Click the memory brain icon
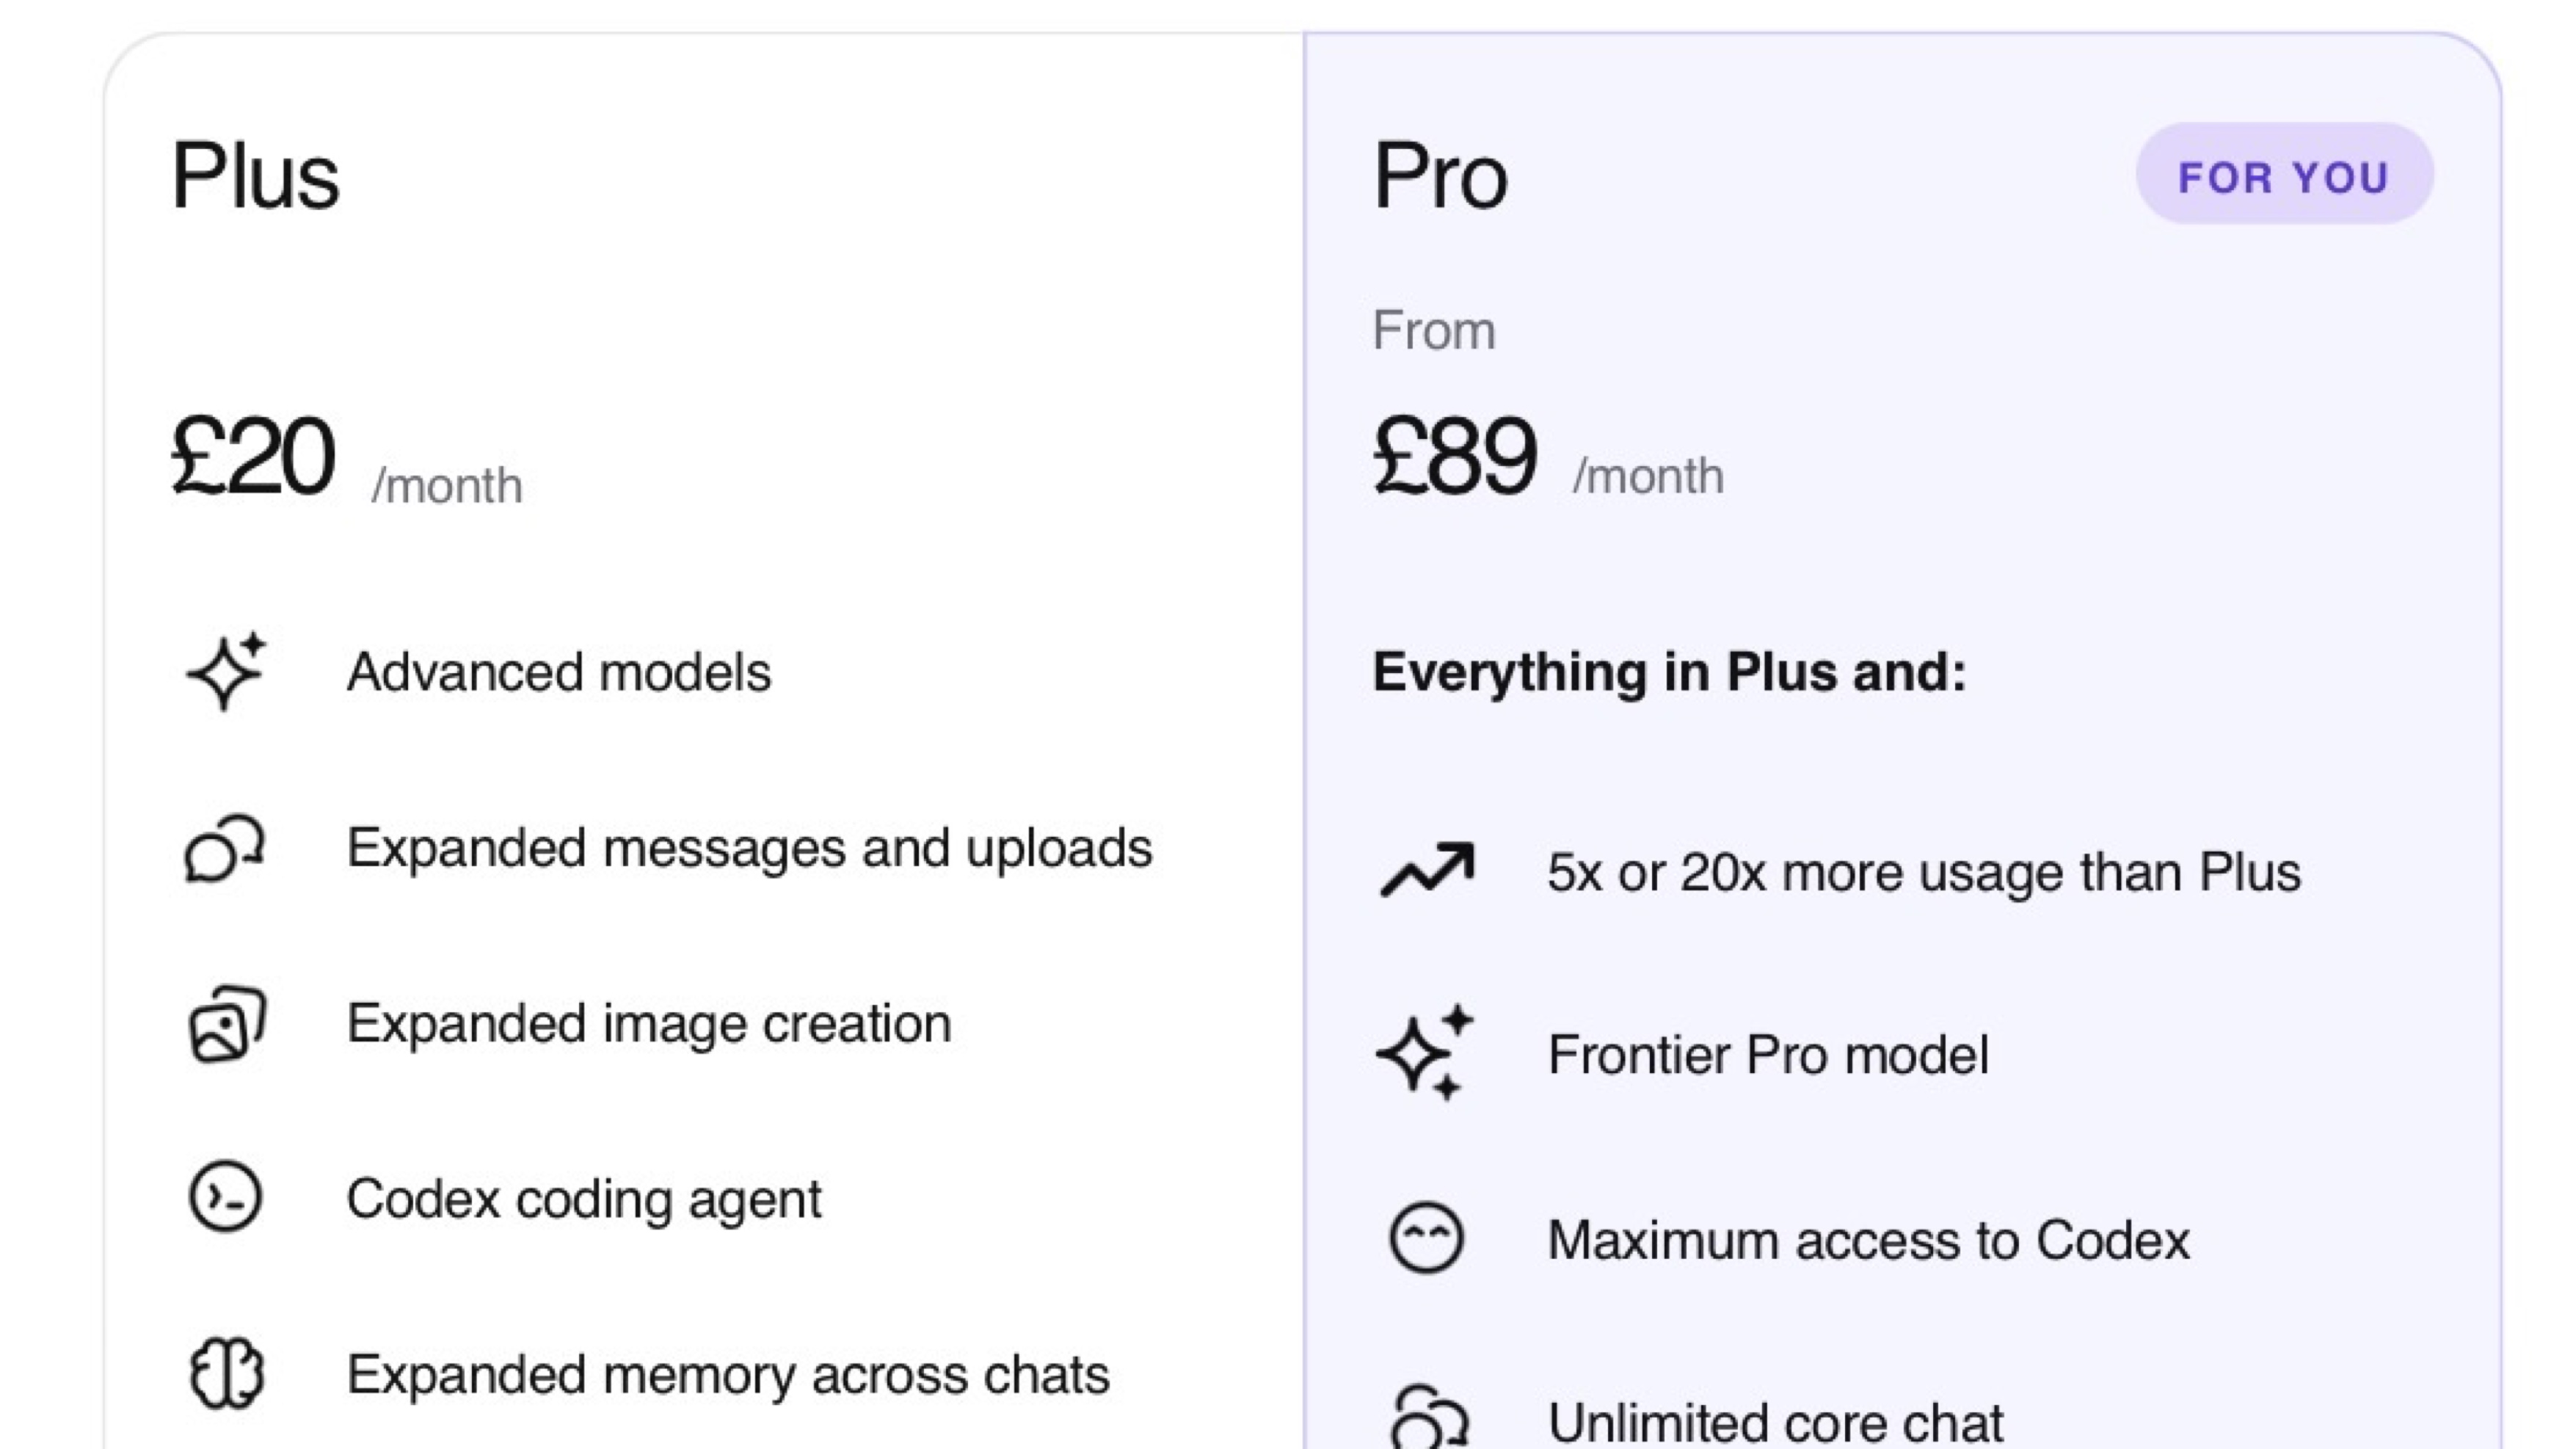The image size is (2576, 1449). click(226, 1374)
